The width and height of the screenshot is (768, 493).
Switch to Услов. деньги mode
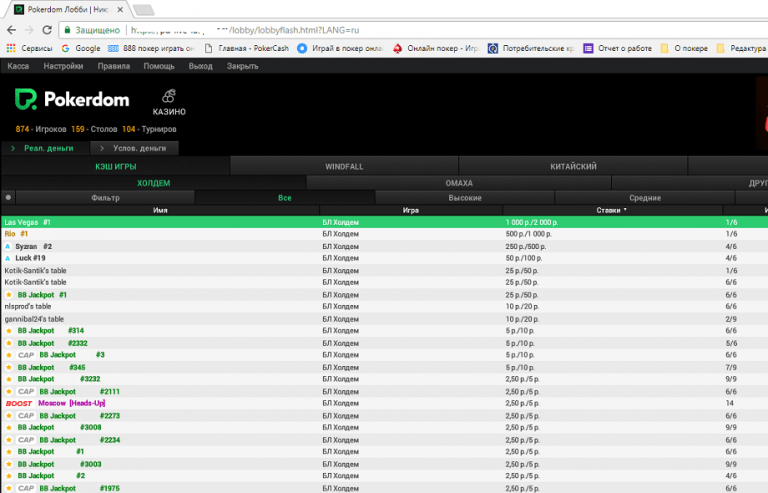[134, 148]
